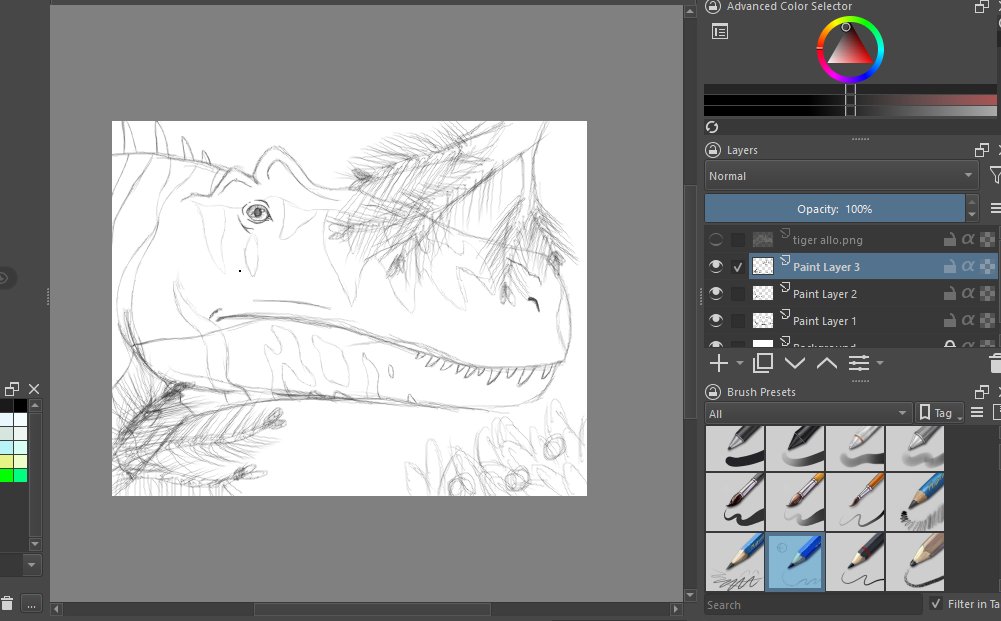The width and height of the screenshot is (1001, 621).
Task: Lock the Advanced Color Selector docker
Action: point(712,6)
